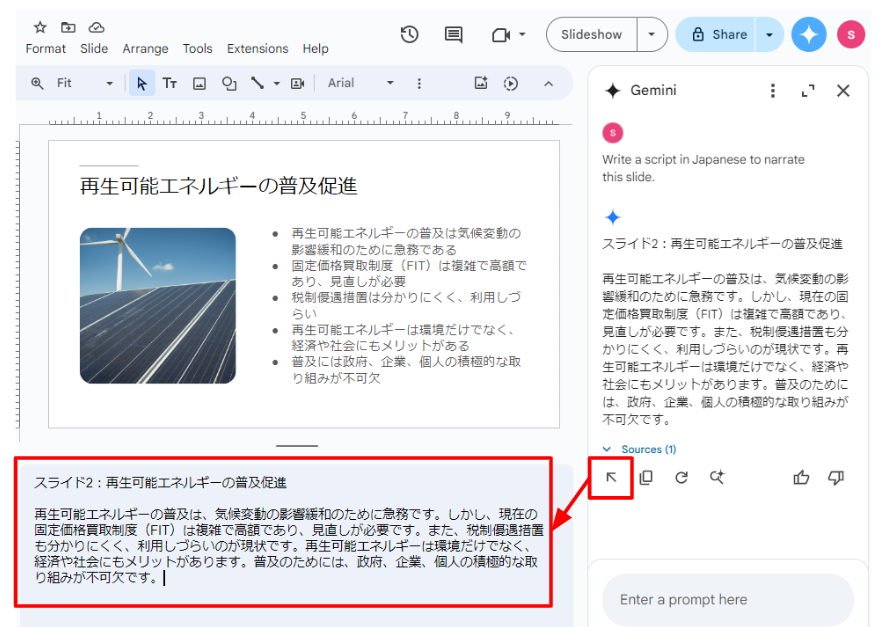The width and height of the screenshot is (880, 627).
Task: Start the Slideshow
Action: coord(592,35)
